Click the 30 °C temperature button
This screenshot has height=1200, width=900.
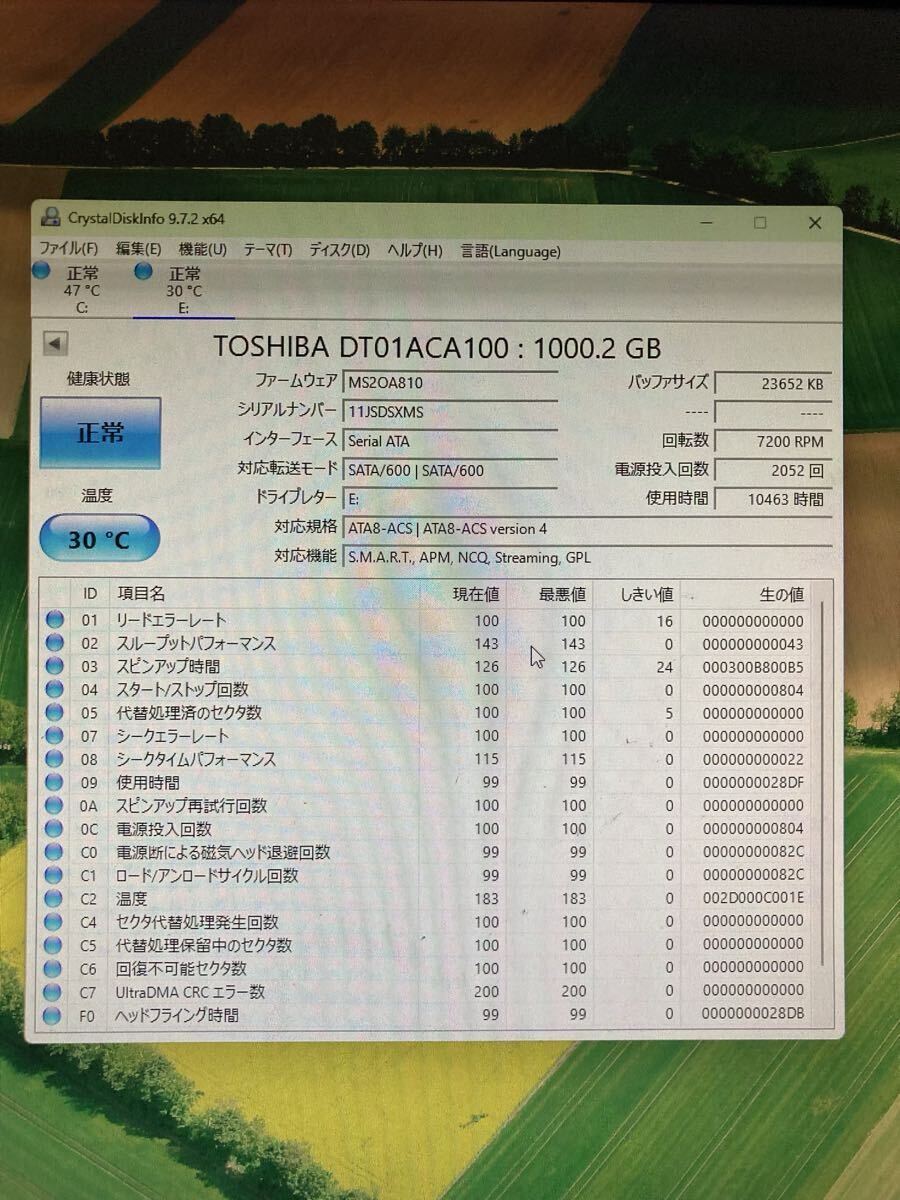pyautogui.click(x=99, y=539)
